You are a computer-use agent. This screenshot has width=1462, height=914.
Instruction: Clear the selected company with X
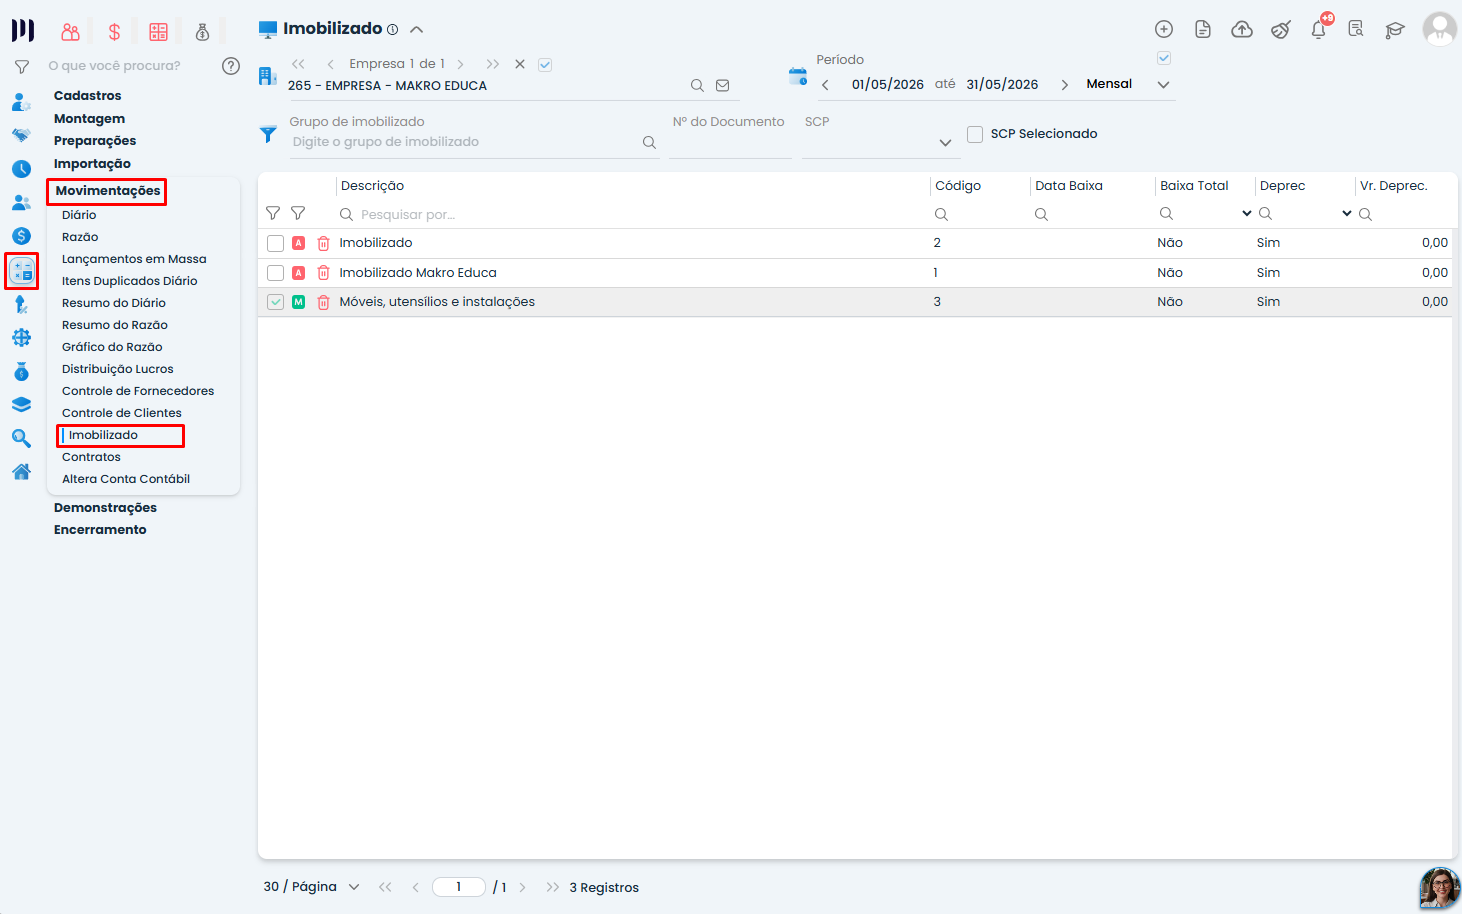click(520, 64)
